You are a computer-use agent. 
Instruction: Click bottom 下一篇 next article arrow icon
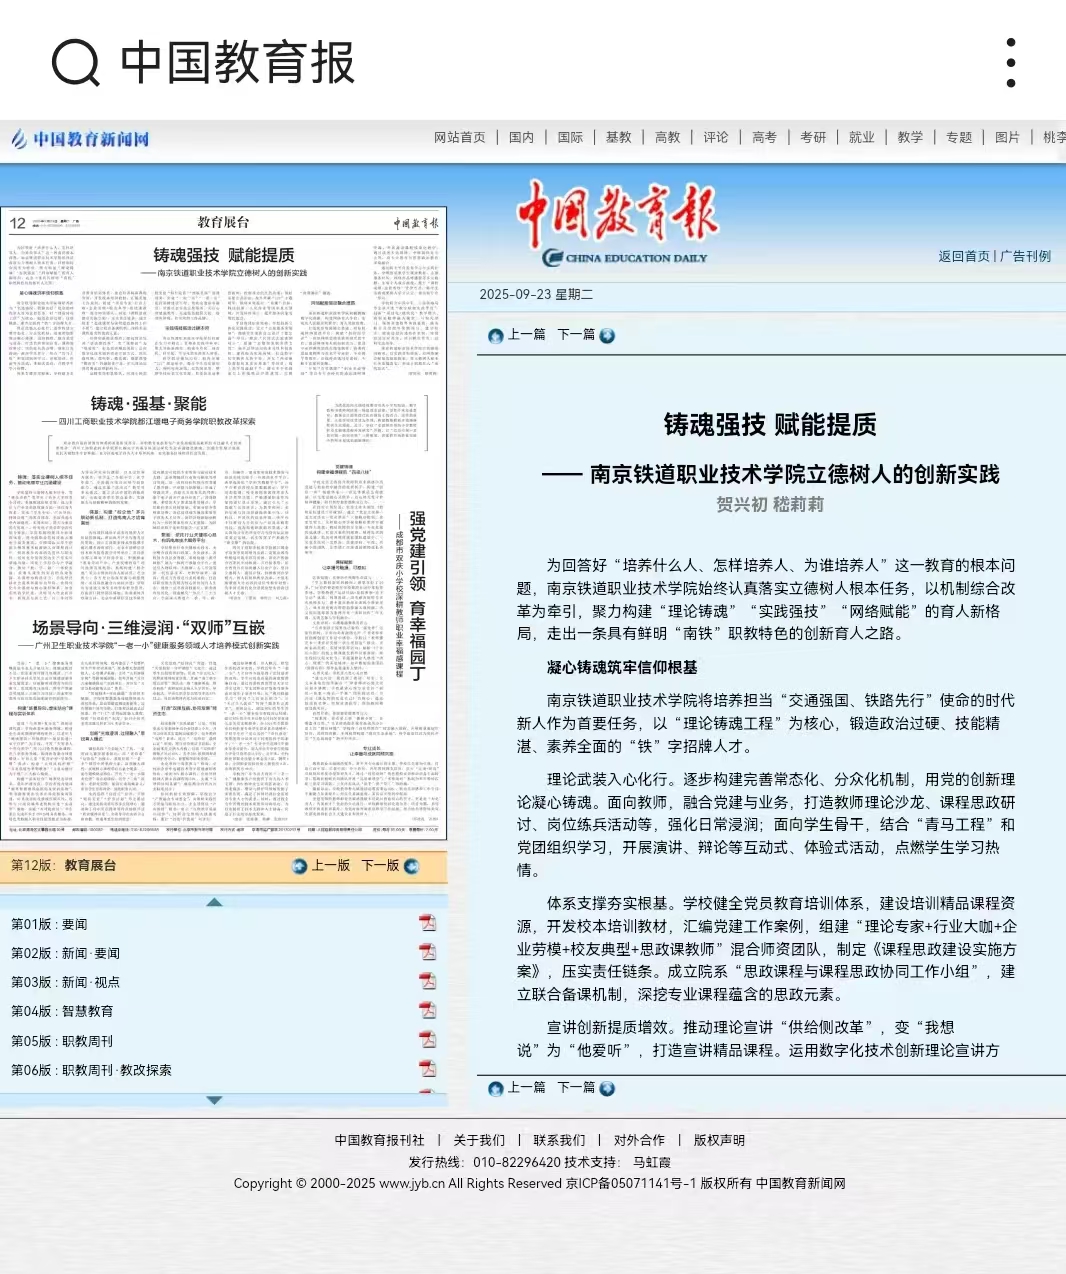coord(607,1089)
